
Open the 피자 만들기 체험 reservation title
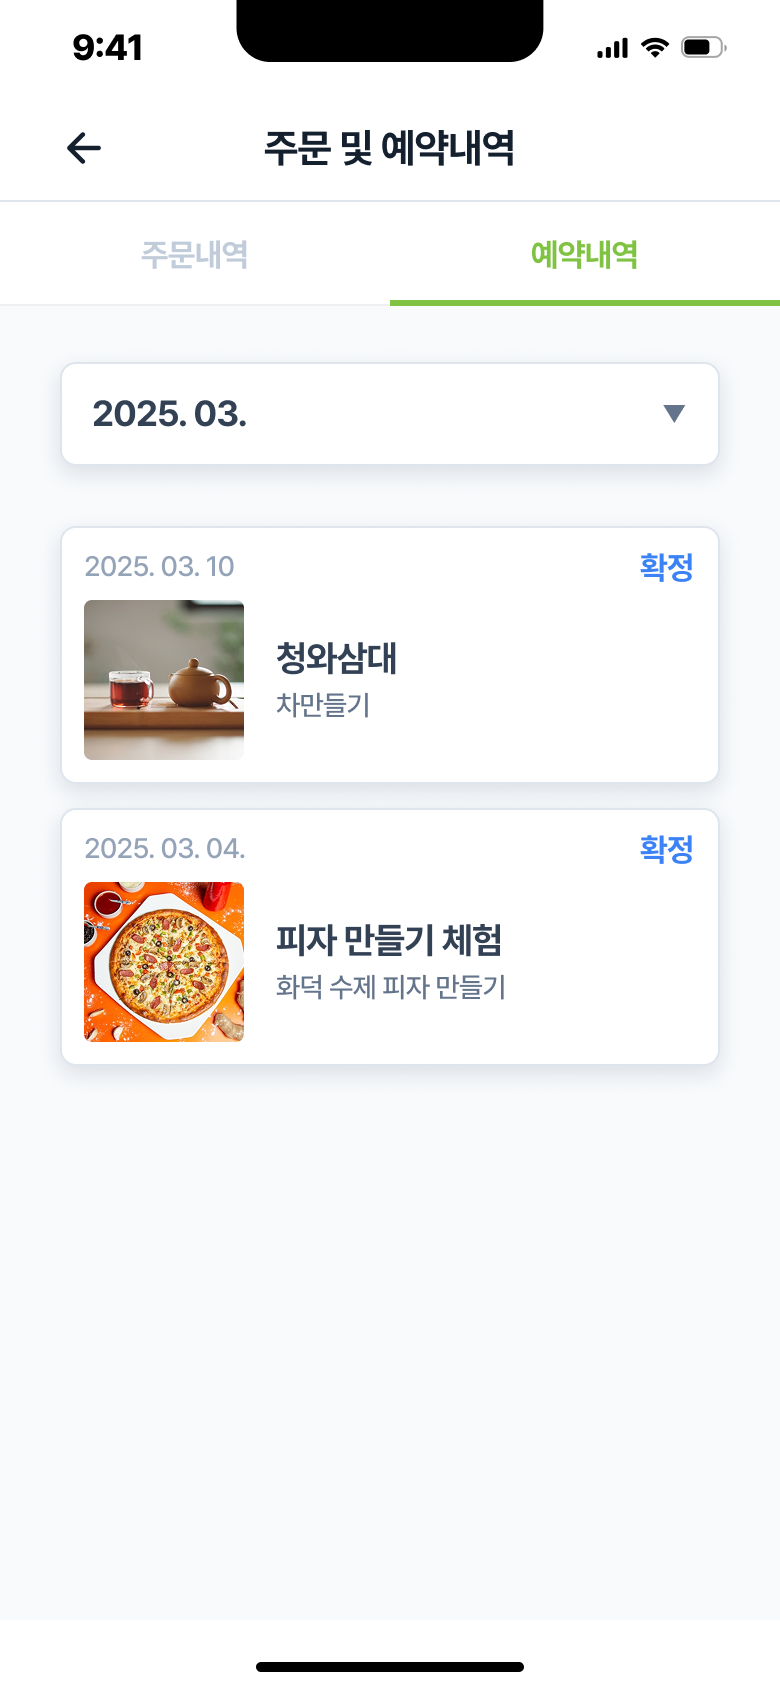click(x=389, y=940)
